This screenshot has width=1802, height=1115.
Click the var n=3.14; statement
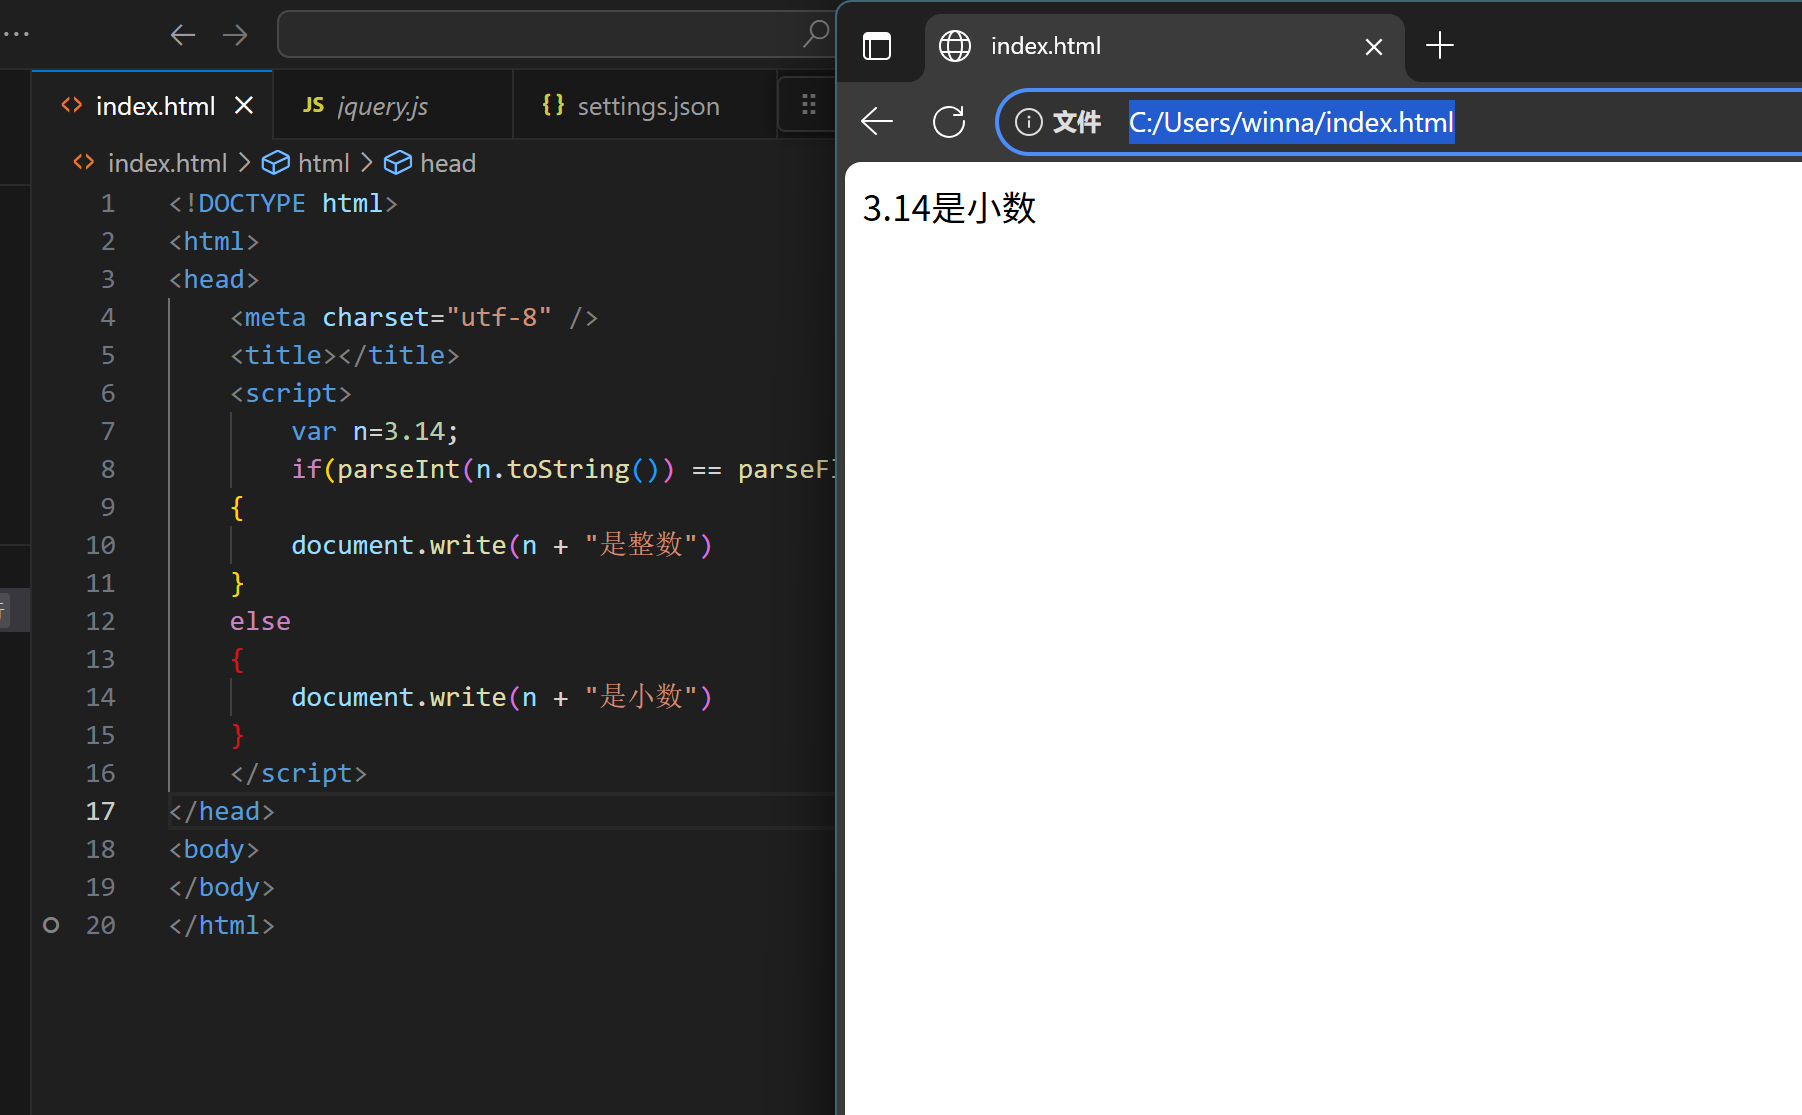pyautogui.click(x=375, y=431)
